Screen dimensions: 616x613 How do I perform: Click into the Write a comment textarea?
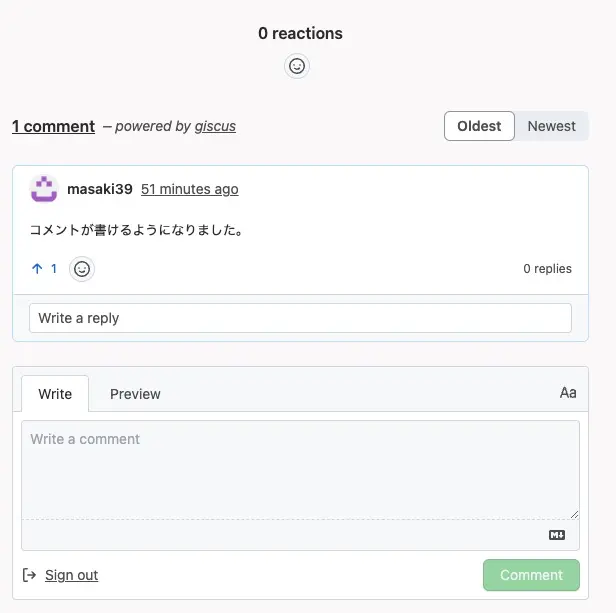[x=300, y=468]
